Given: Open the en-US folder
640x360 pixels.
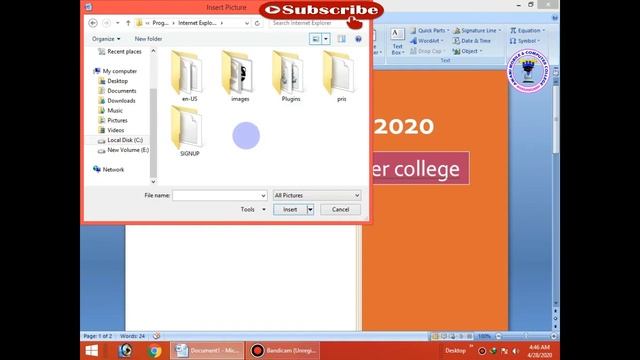Looking at the screenshot, I should click(x=189, y=76).
